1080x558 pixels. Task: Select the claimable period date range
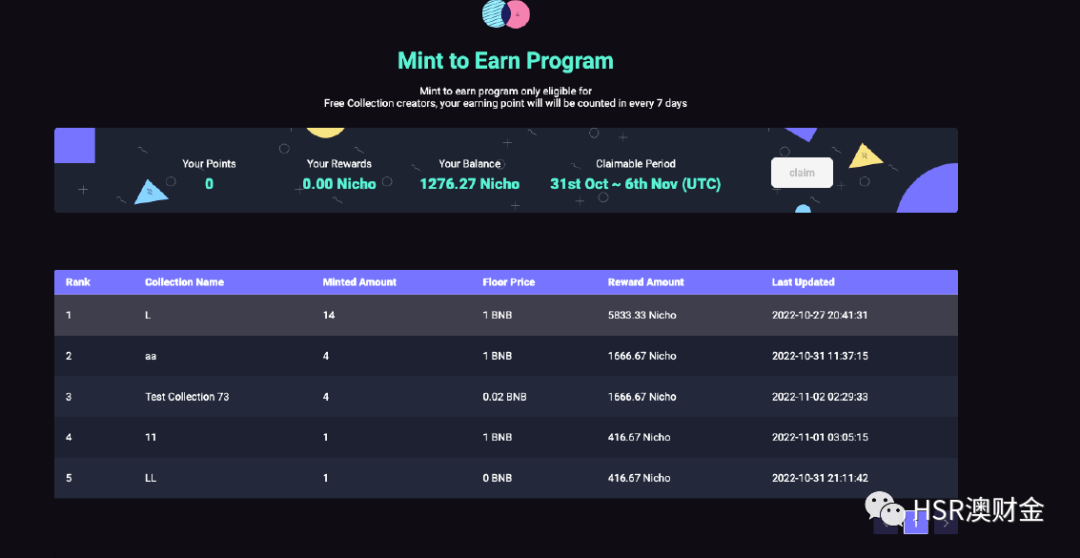pyautogui.click(x=635, y=184)
